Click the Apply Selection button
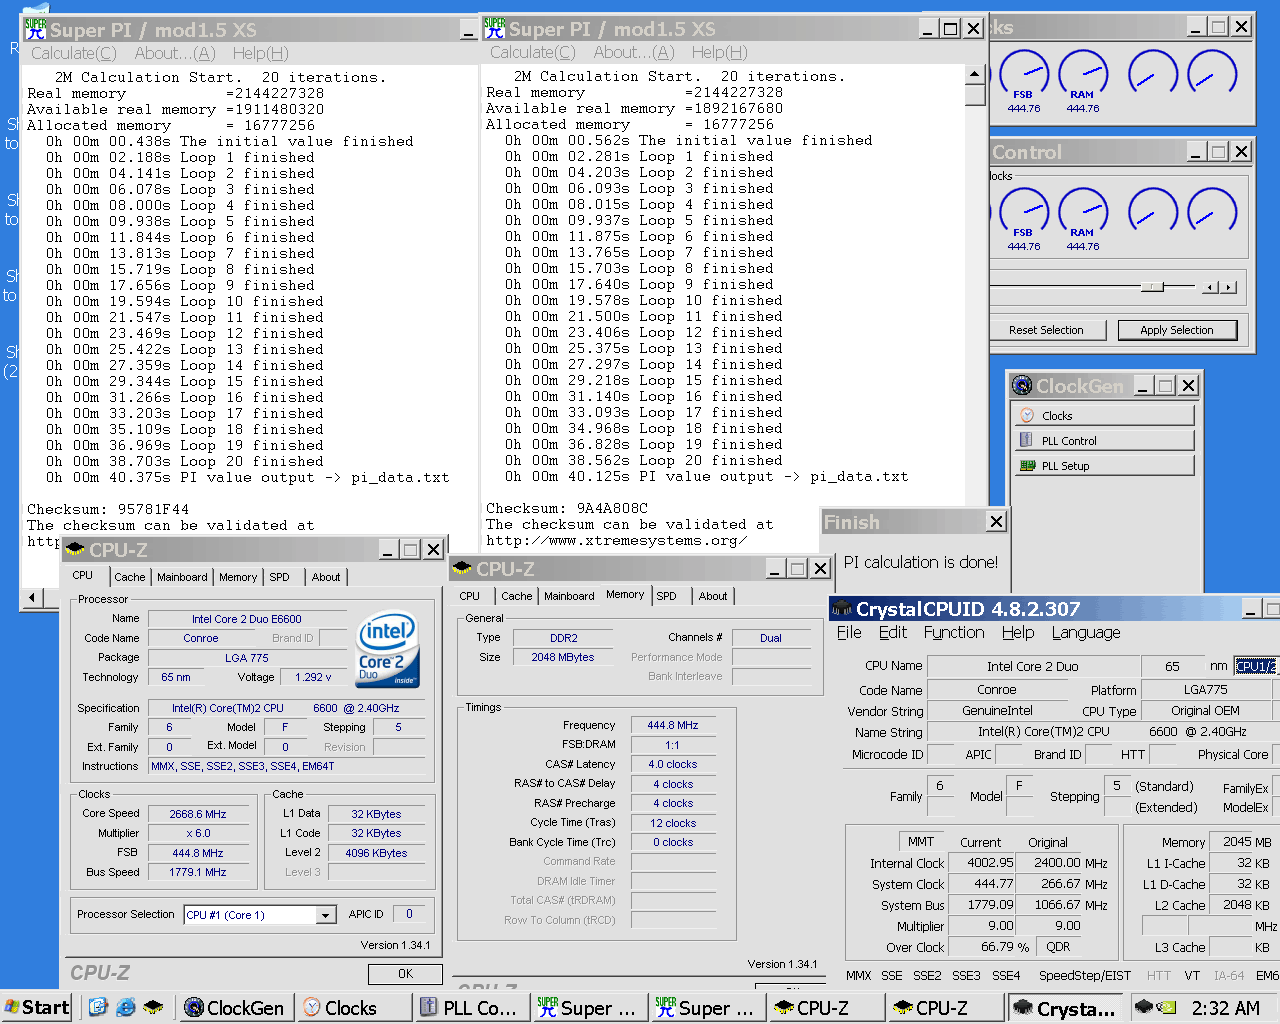1280x1024 pixels. point(1176,330)
